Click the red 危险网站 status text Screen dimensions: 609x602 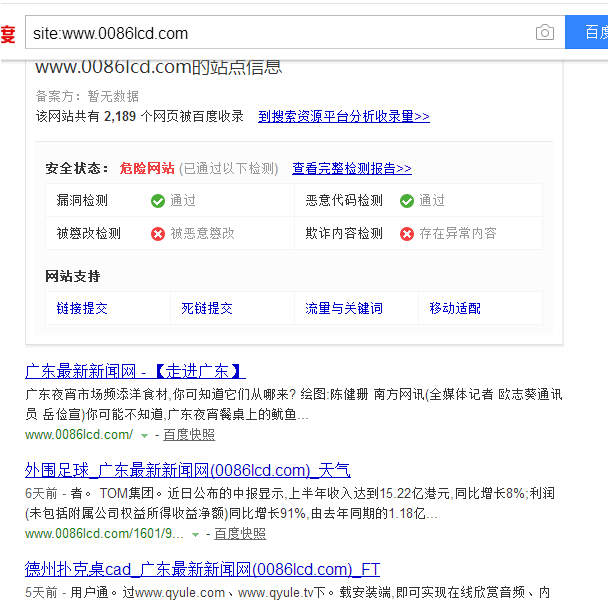[x=147, y=168]
